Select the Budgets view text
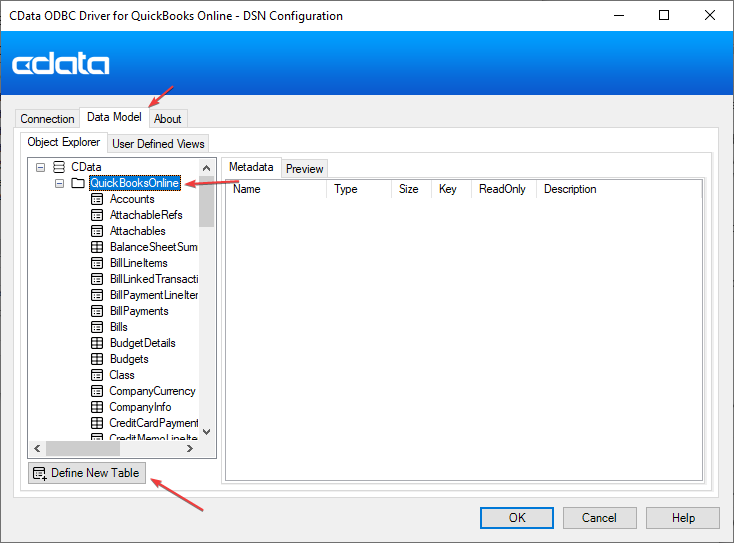 click(x=129, y=359)
